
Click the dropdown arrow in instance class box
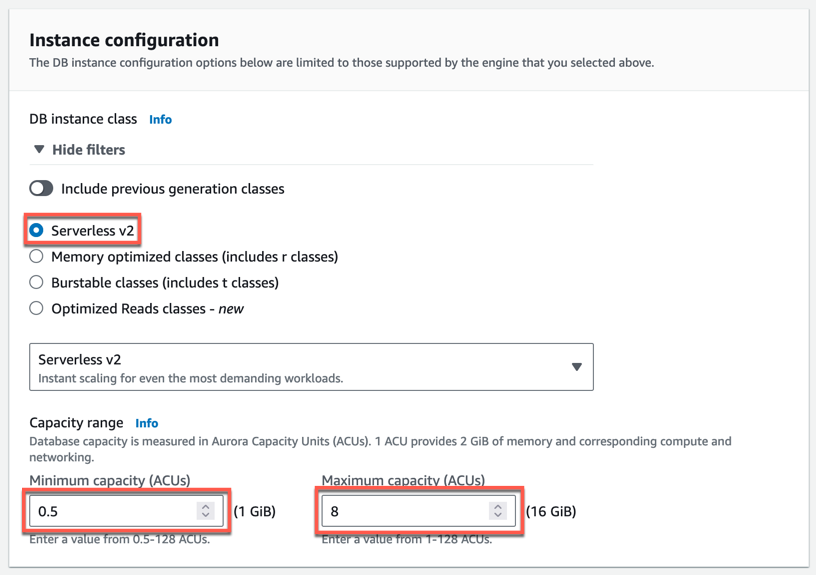click(x=576, y=367)
